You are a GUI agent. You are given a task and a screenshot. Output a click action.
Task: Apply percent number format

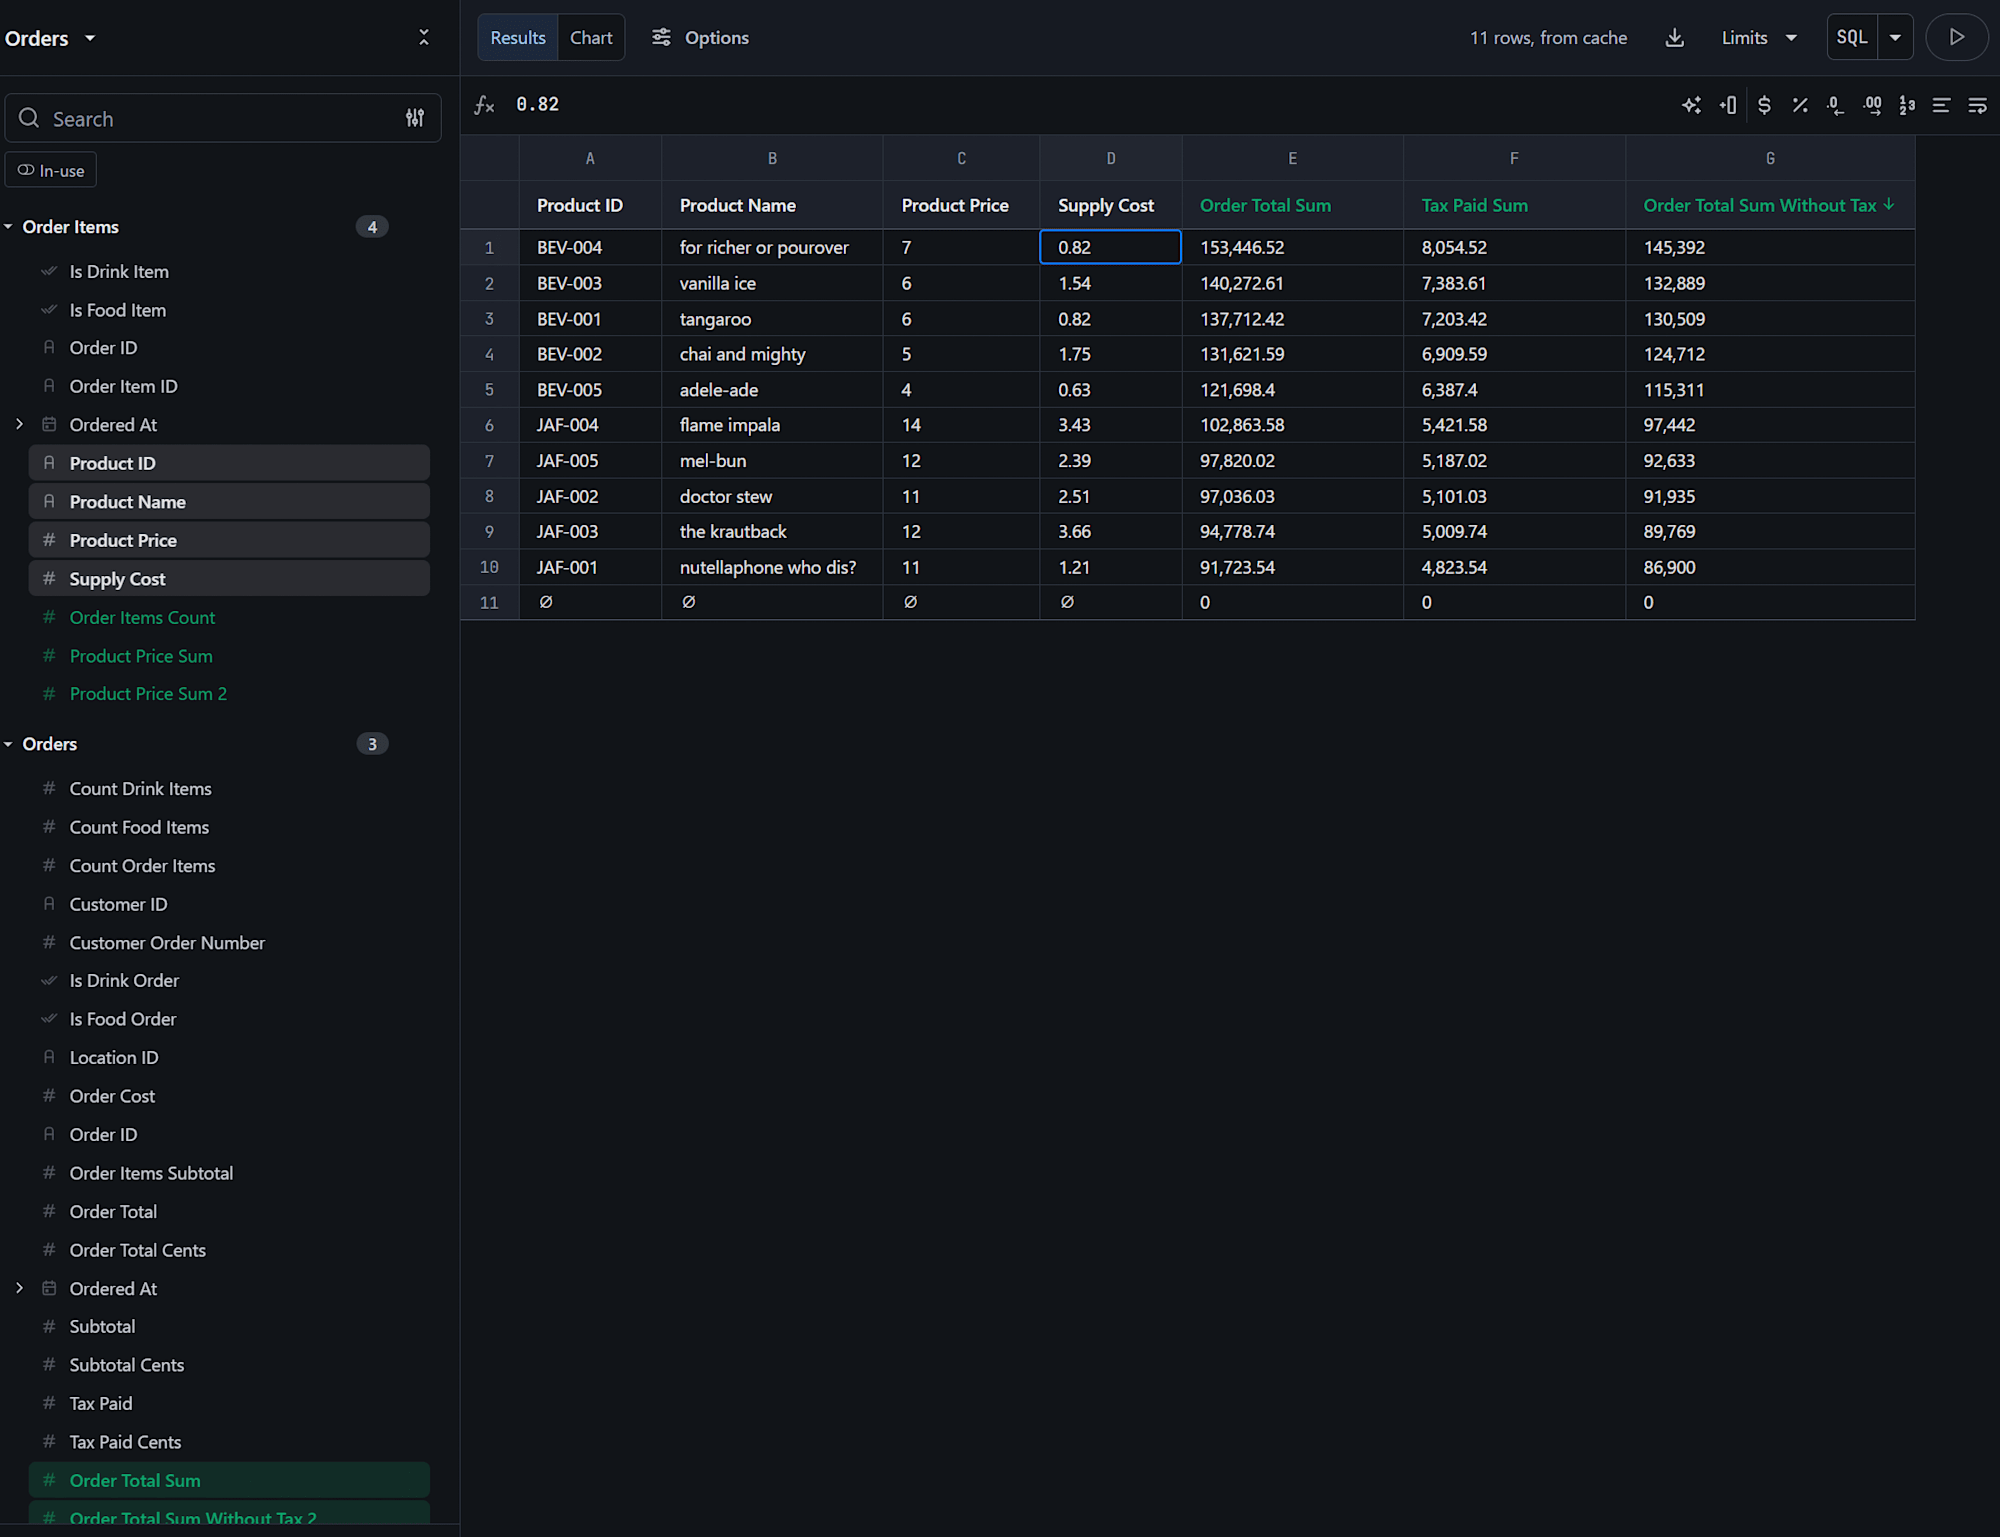click(x=1800, y=105)
